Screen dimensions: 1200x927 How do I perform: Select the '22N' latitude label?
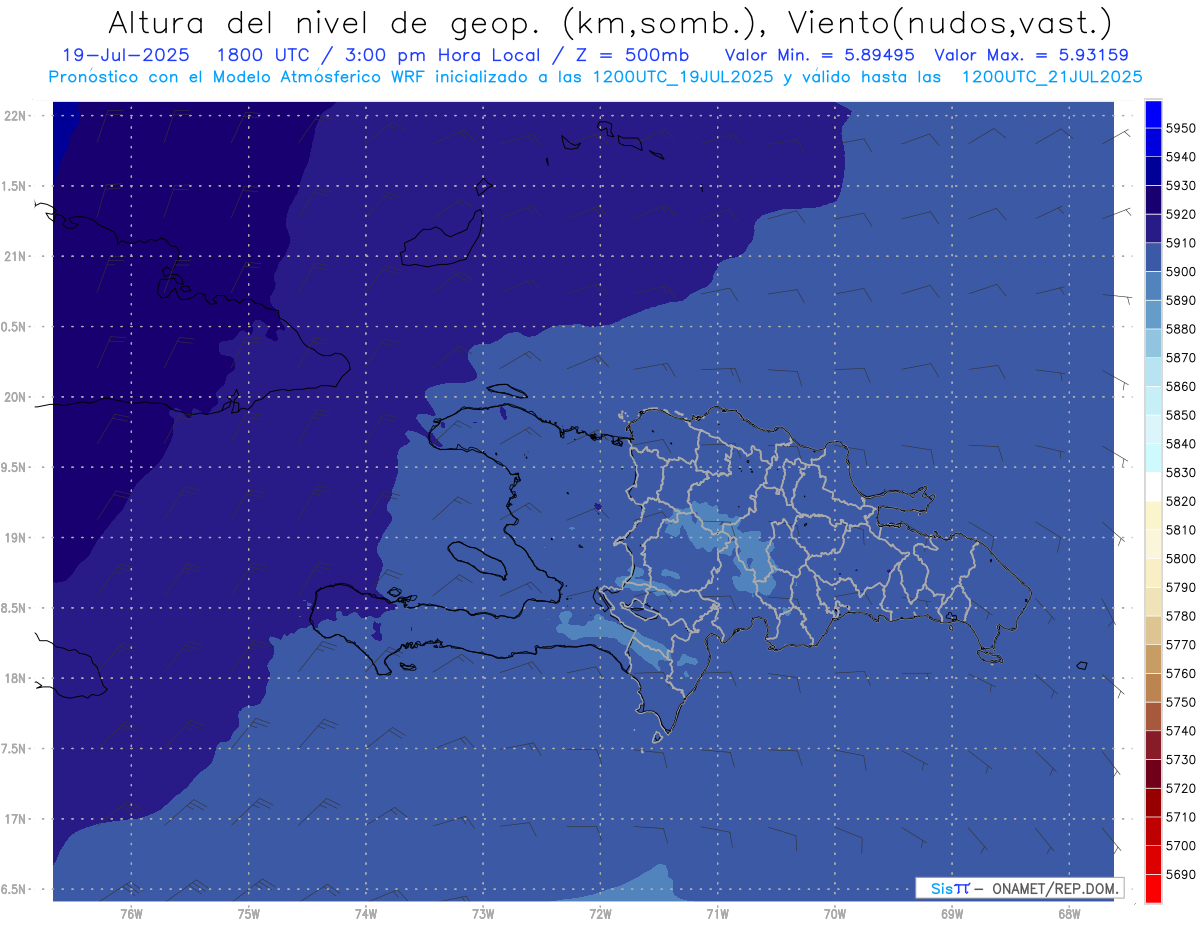(x=15, y=116)
